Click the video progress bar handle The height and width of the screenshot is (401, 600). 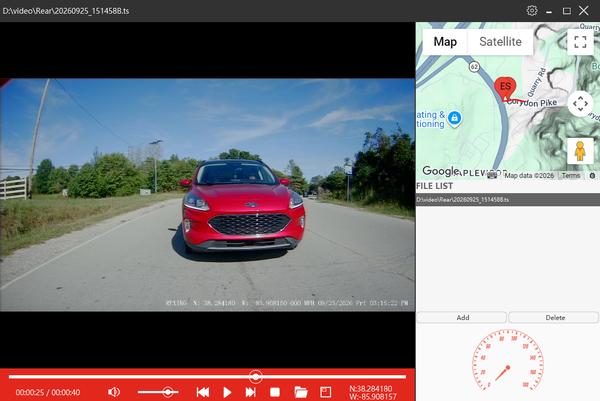(256, 377)
